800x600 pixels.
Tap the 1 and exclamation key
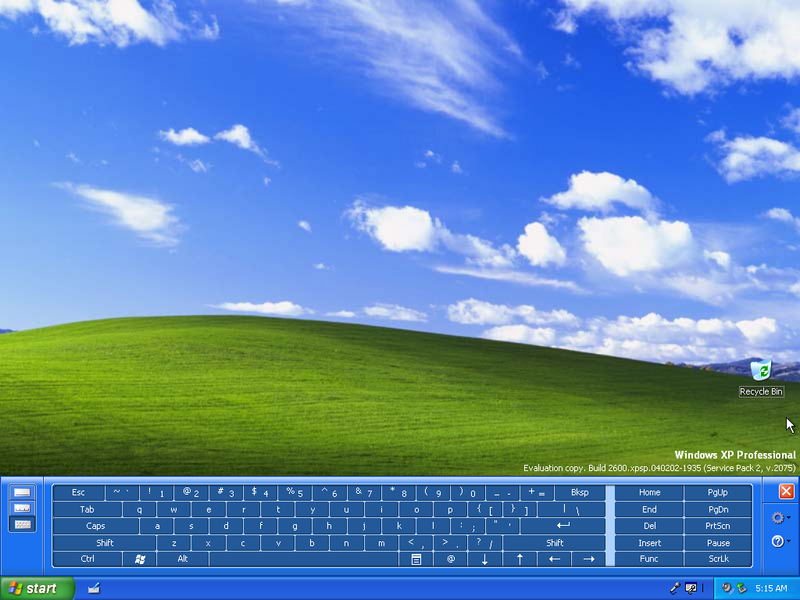tap(156, 493)
